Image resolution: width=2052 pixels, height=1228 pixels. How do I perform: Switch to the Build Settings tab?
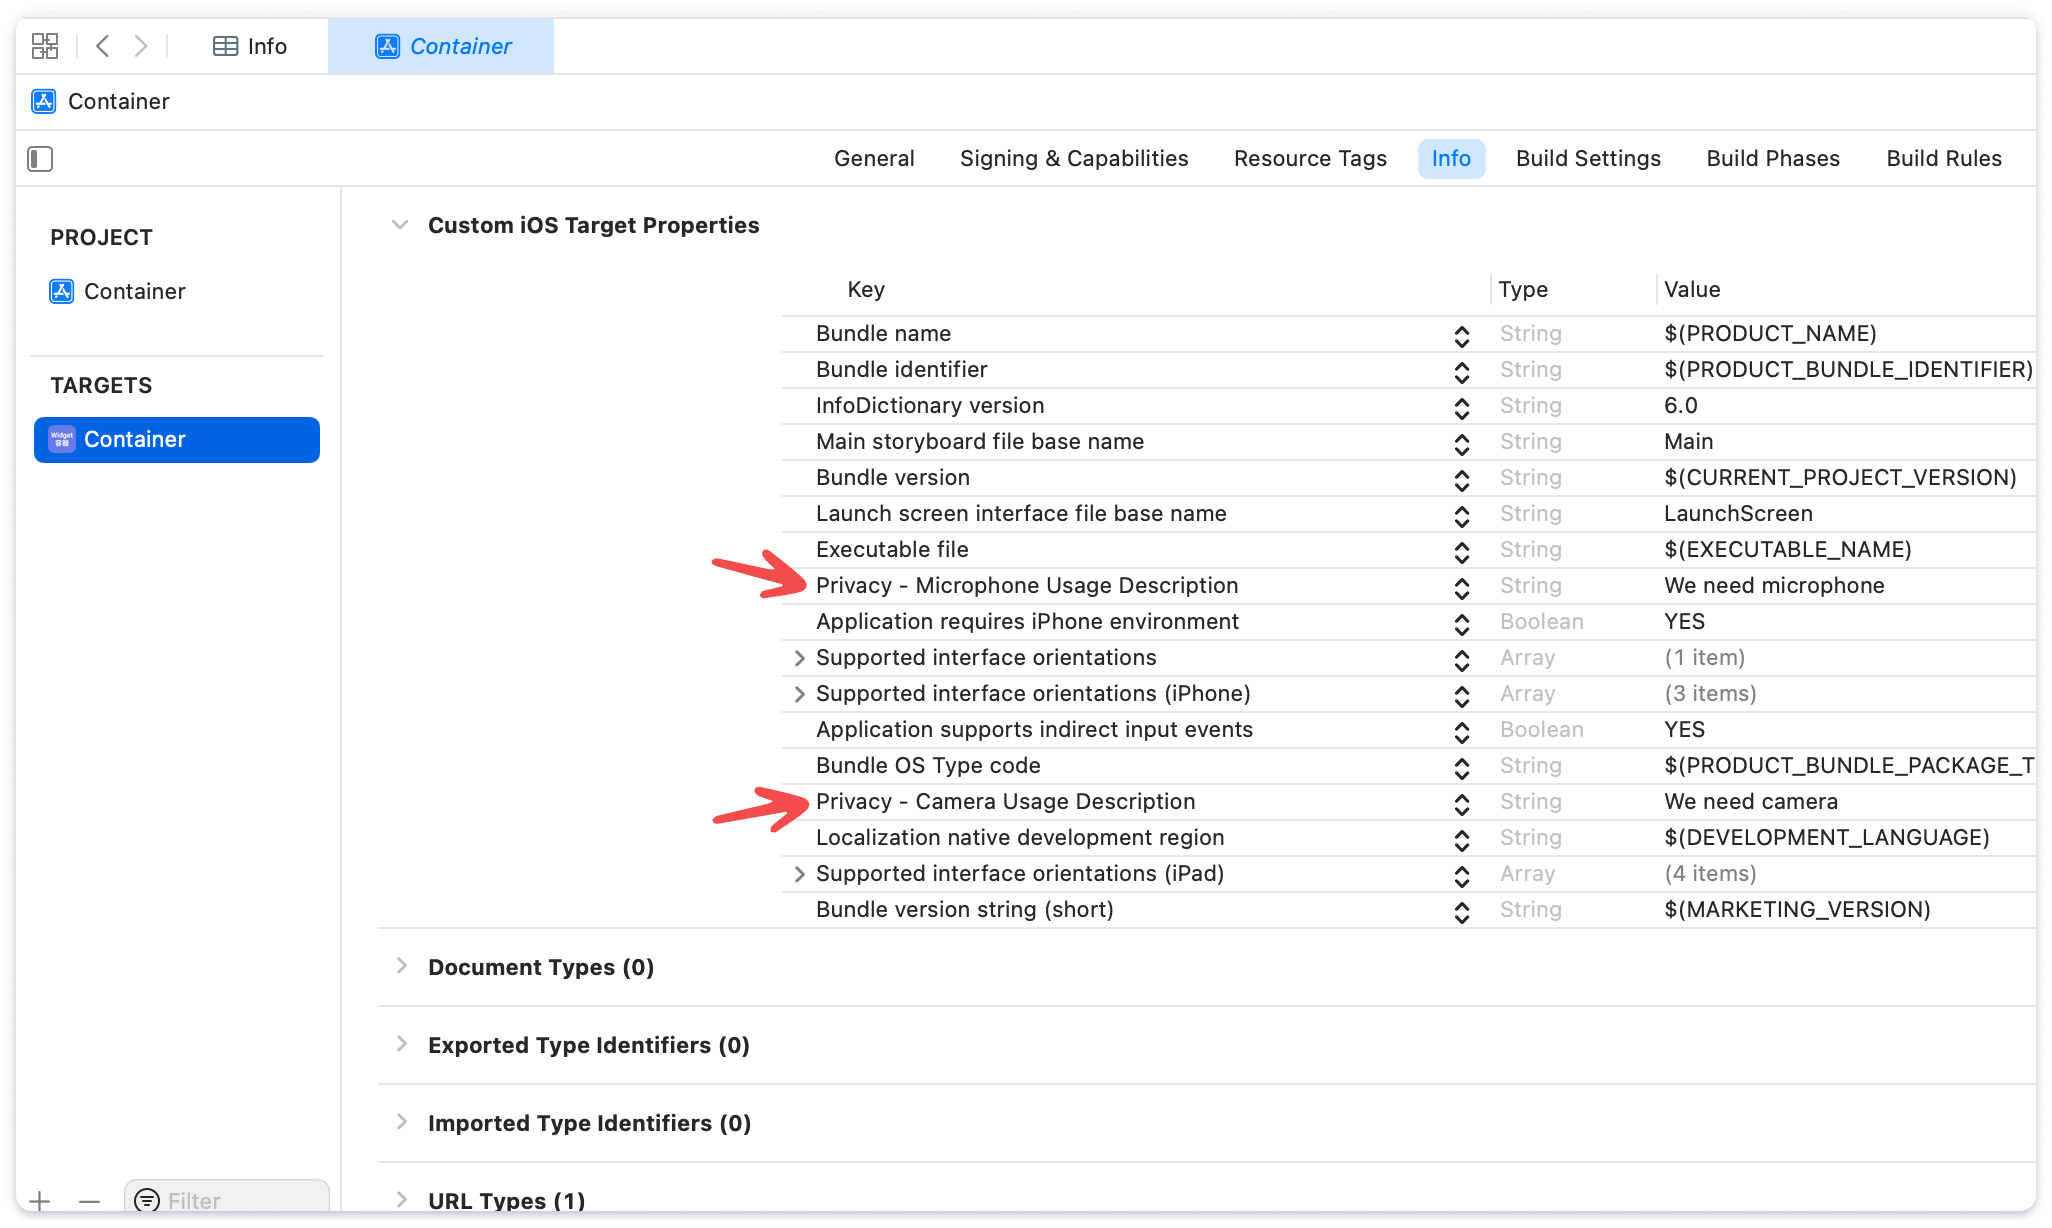coord(1587,158)
